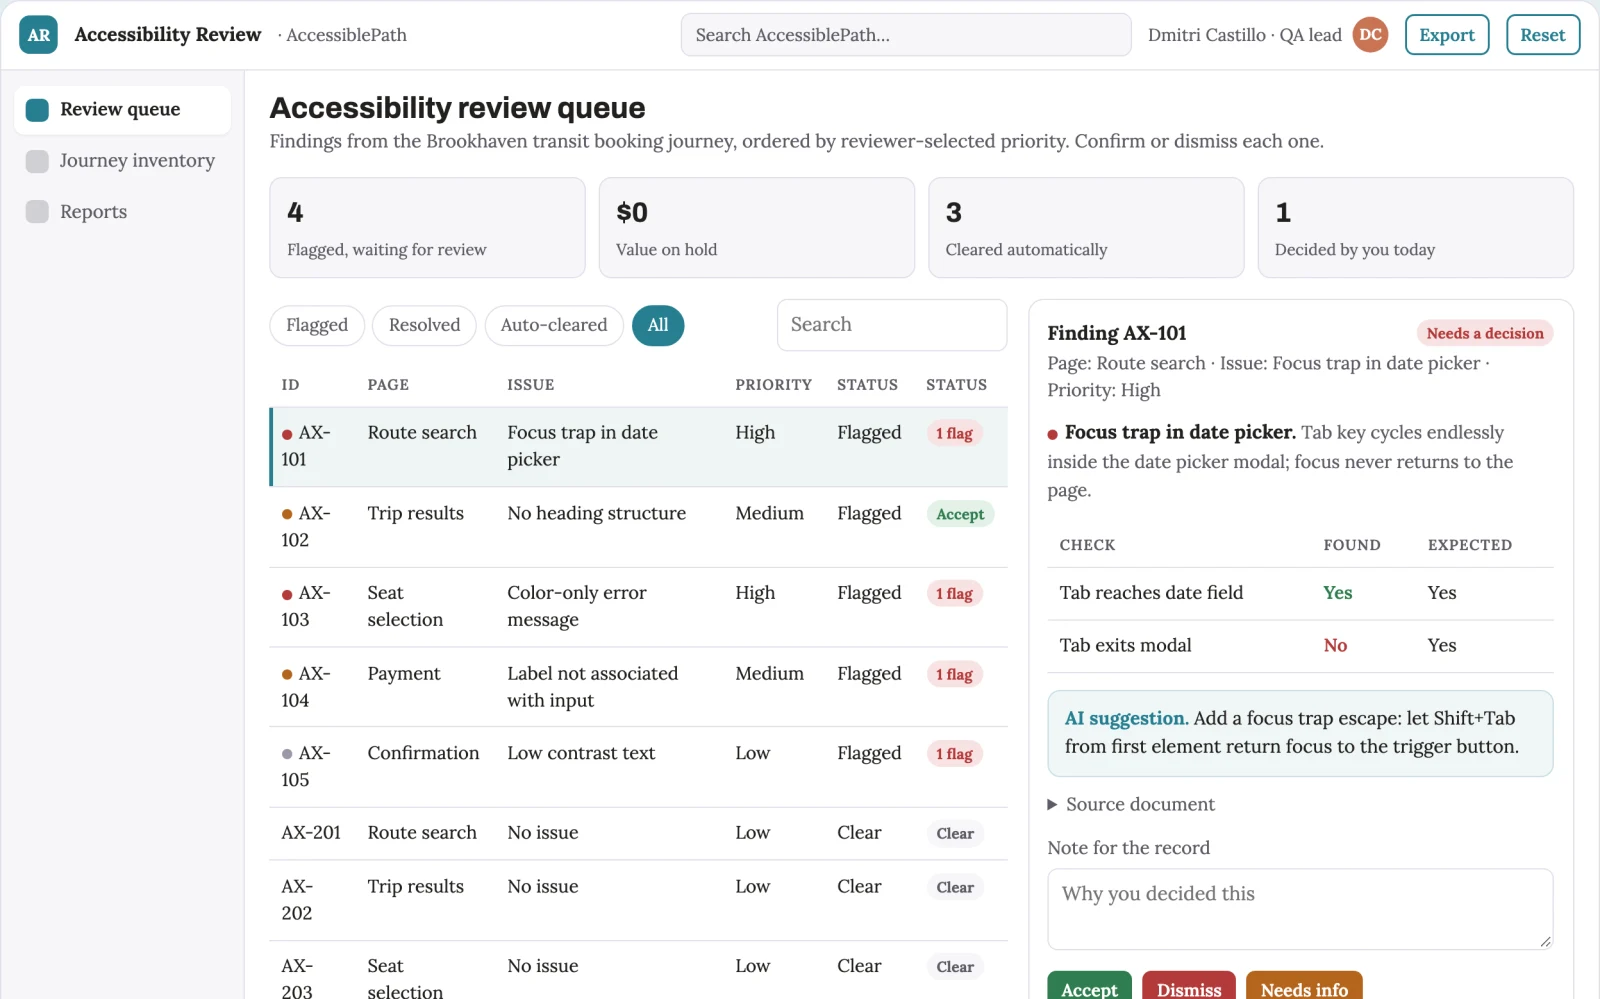Viewport: 1600px width, 999px height.
Task: Click the Journey inventory sidebar icon
Action: (x=37, y=161)
